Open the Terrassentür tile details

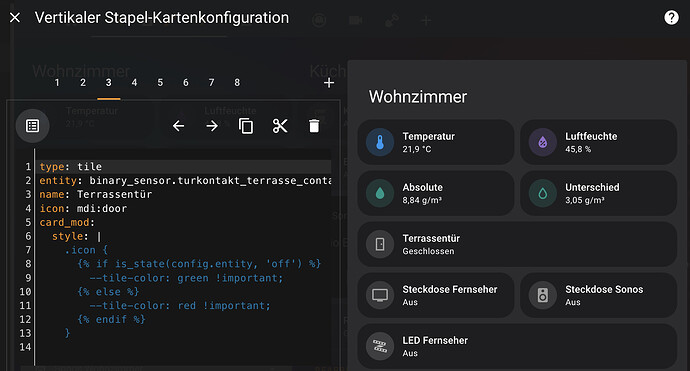click(x=517, y=244)
